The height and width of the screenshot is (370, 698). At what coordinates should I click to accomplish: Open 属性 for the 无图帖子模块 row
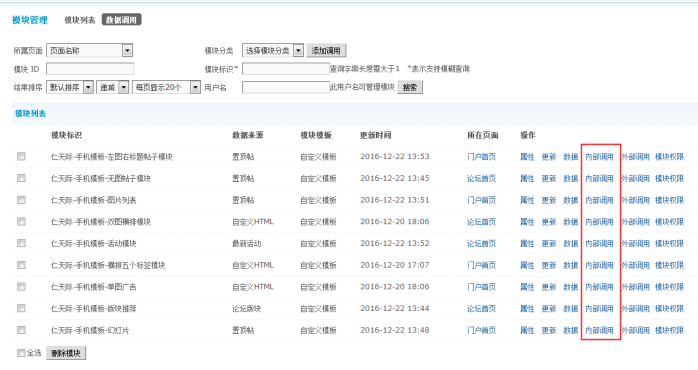point(527,179)
